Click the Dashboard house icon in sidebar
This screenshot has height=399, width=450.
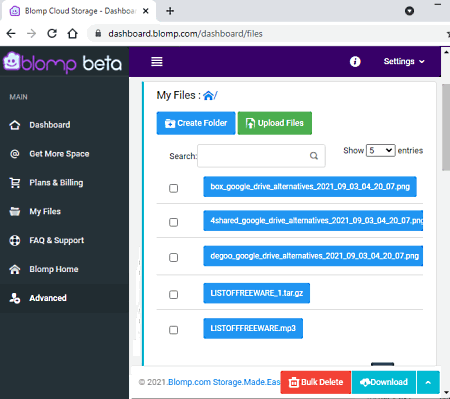point(15,125)
